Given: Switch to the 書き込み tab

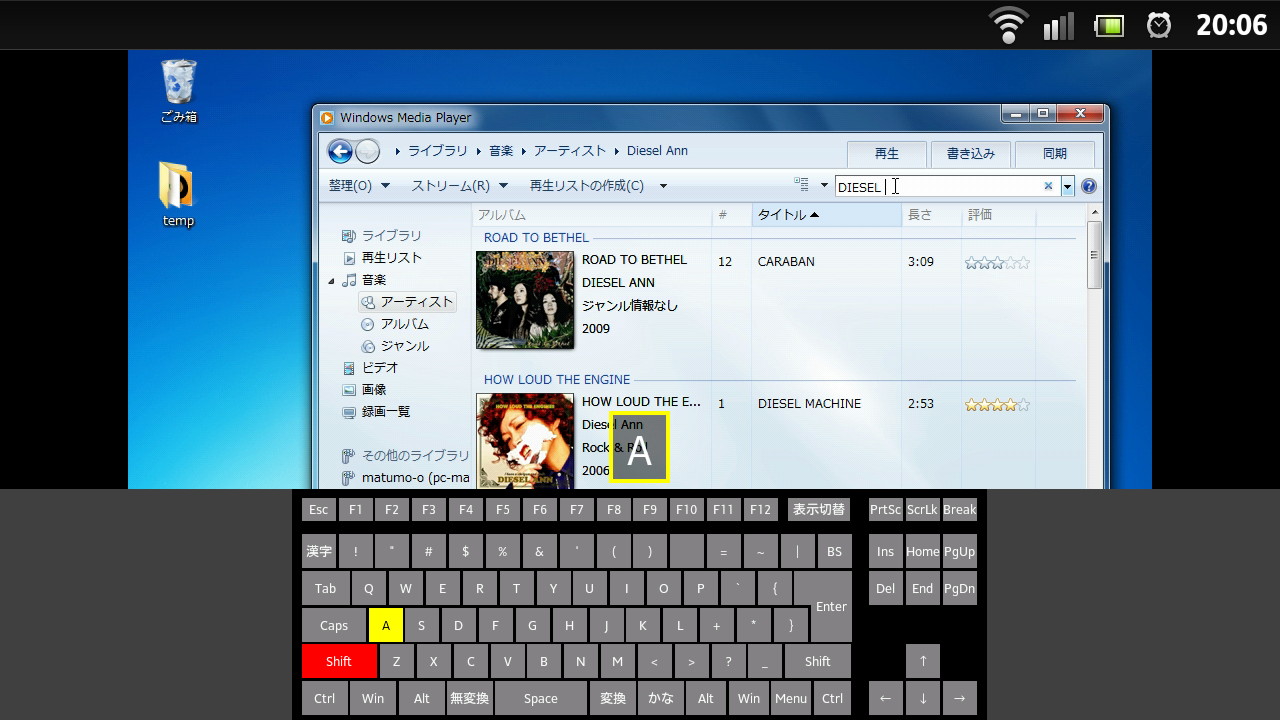Looking at the screenshot, I should point(969,153).
